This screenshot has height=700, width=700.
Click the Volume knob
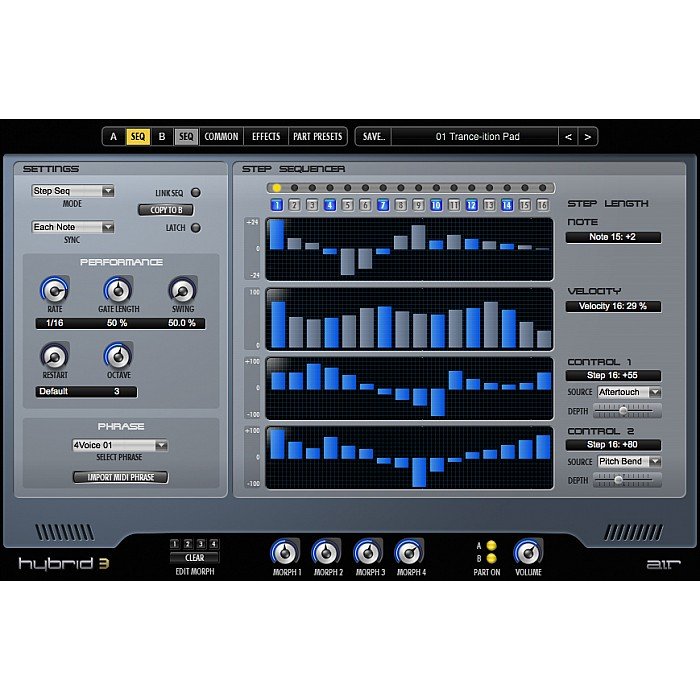(528, 552)
